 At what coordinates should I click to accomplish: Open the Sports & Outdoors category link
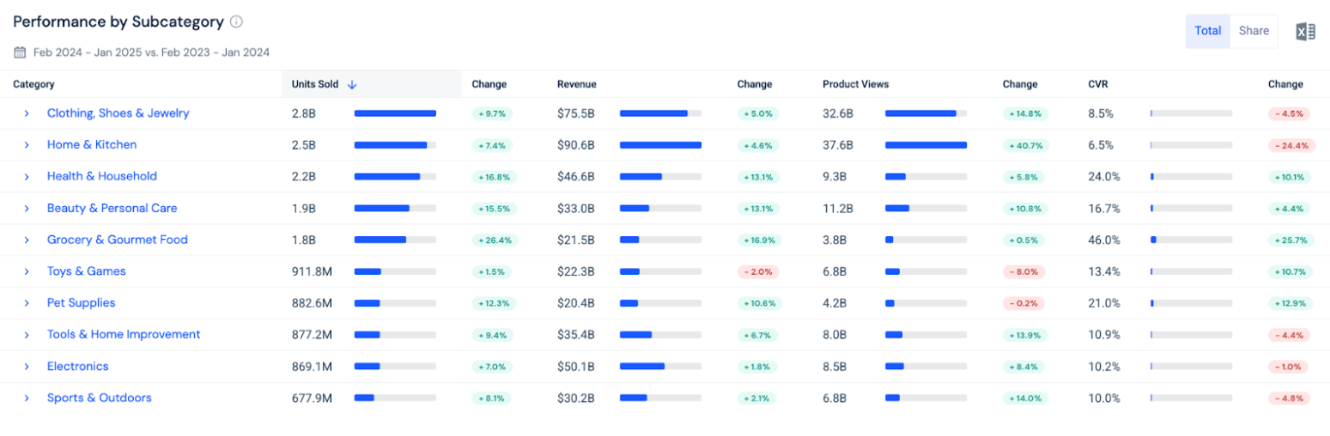(99, 398)
